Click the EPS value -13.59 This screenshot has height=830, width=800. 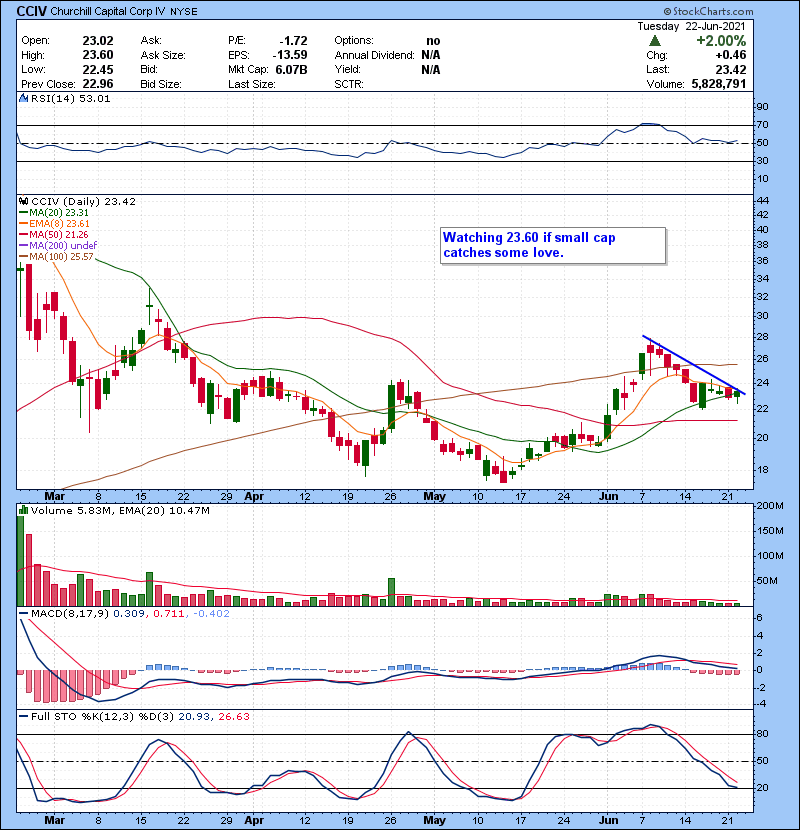coord(290,55)
